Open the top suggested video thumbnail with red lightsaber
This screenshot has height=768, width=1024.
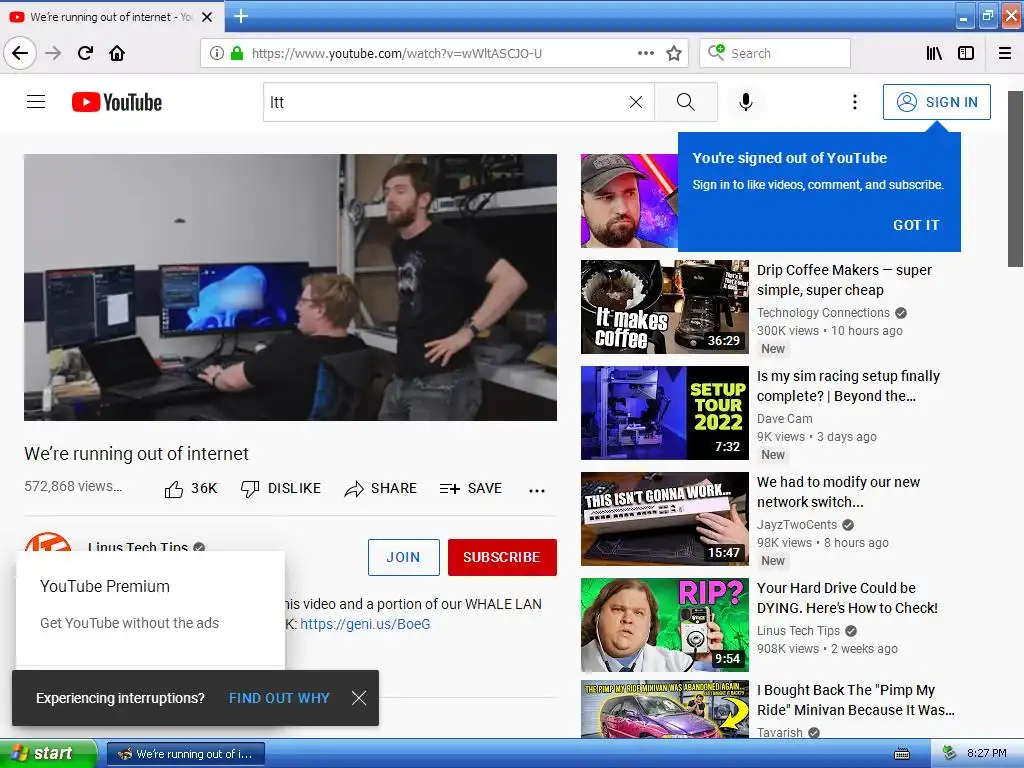pos(630,200)
